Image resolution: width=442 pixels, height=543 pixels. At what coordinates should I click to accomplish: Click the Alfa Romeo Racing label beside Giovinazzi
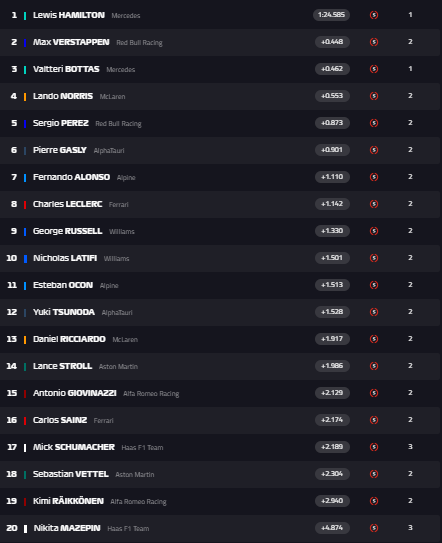tap(151, 394)
